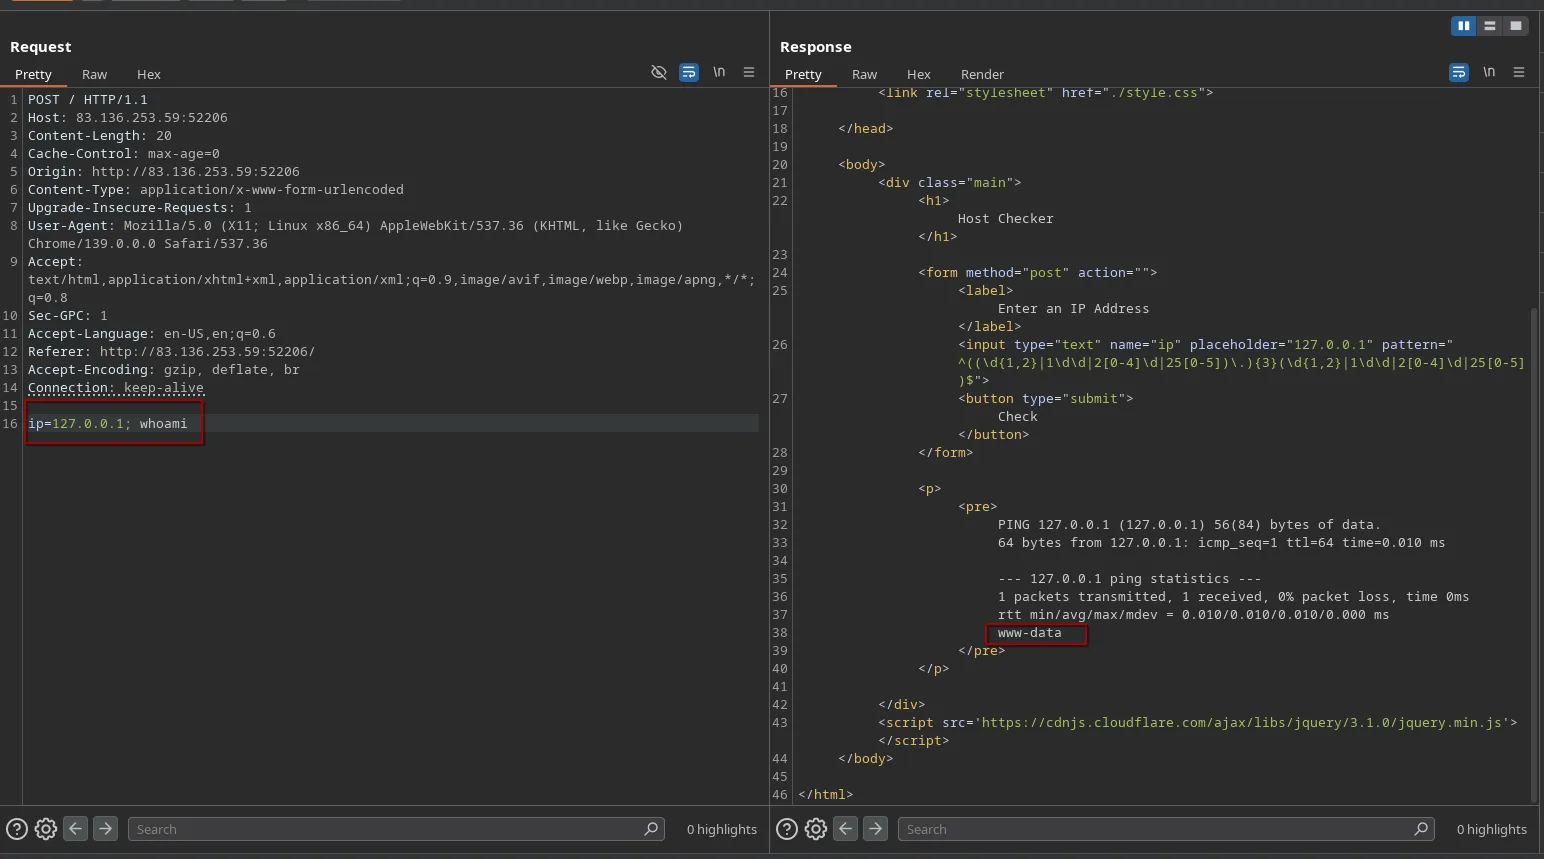1544x859 pixels.
Task: Click the 'Sec-GPC: 1' header
Action: (68, 316)
